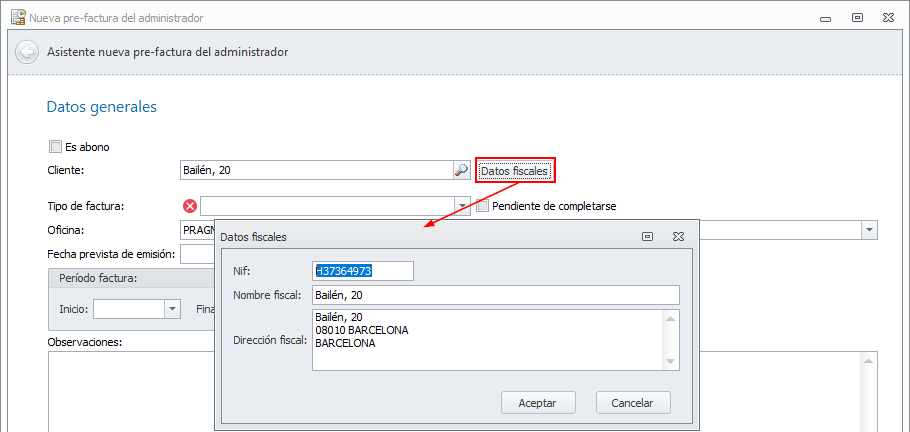Click the magnifier search icon next to Cliente

[x=461, y=170]
